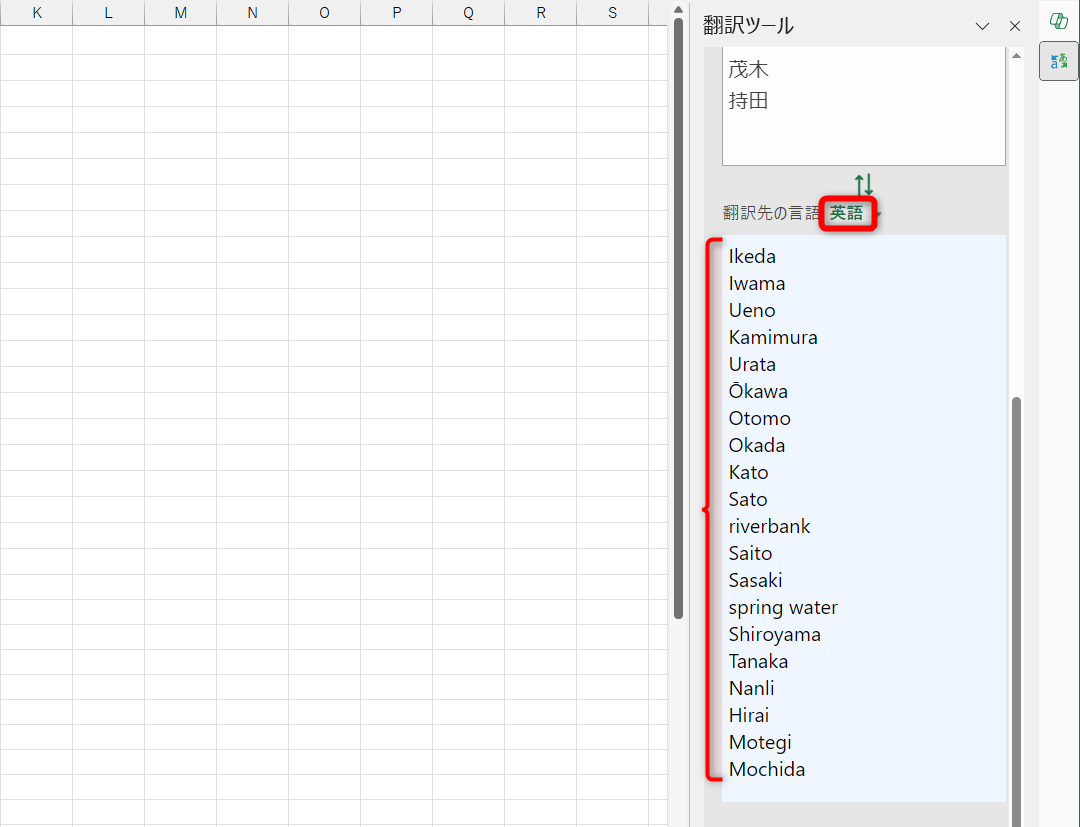Screen dimensions: 1080x827
Task: Select the Translator icon in side rail
Action: click(1059, 61)
